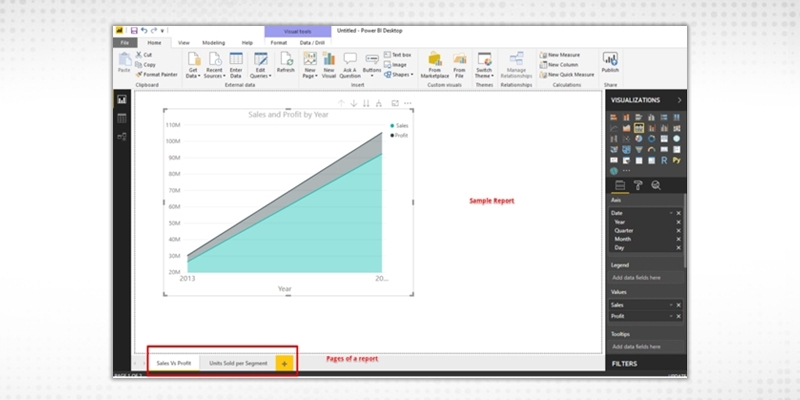800x400 pixels.
Task: Open the Date field dropdown arrow
Action: (671, 213)
